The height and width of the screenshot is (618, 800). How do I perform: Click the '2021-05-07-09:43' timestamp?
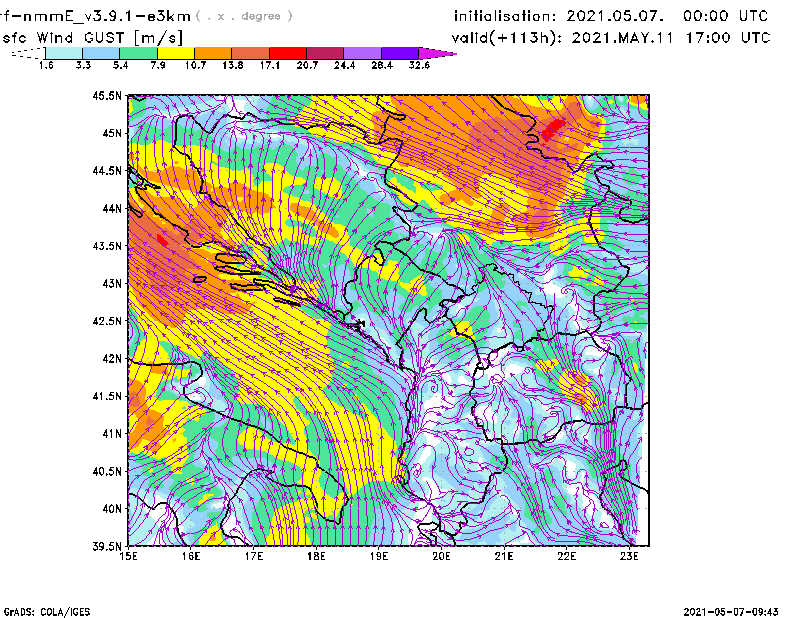point(731,612)
